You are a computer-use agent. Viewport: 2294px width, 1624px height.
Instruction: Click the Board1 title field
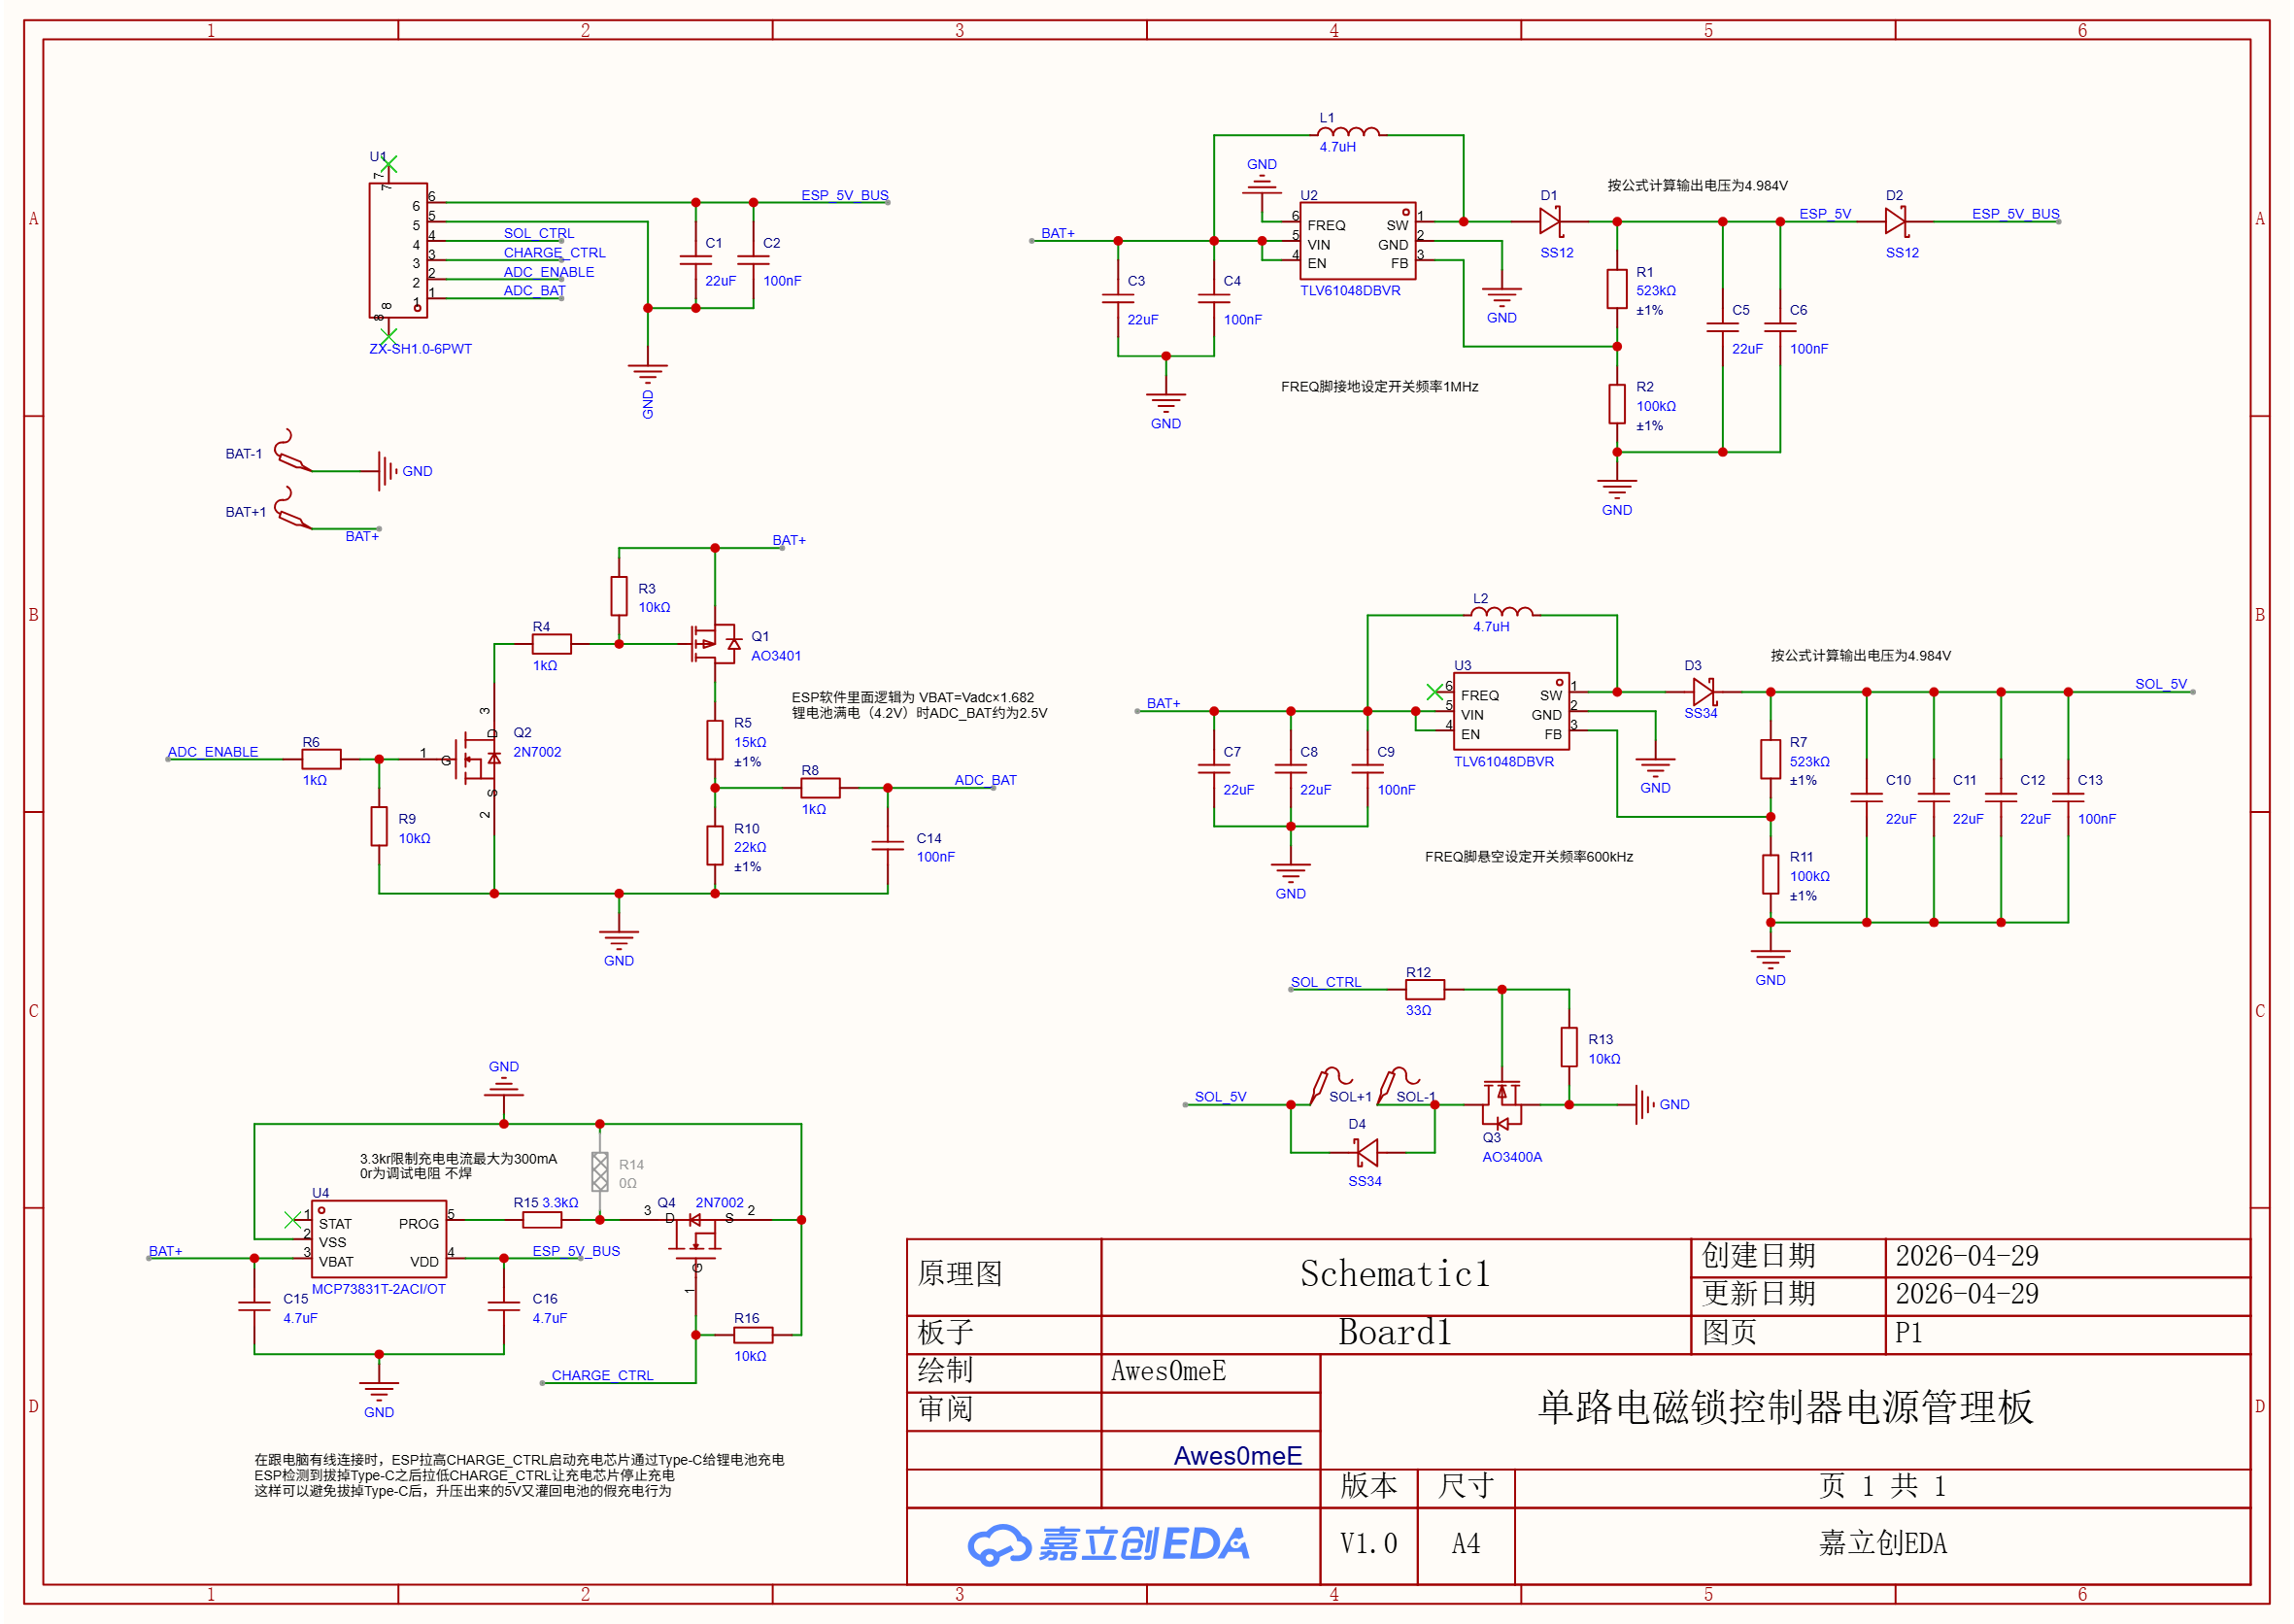point(1395,1333)
